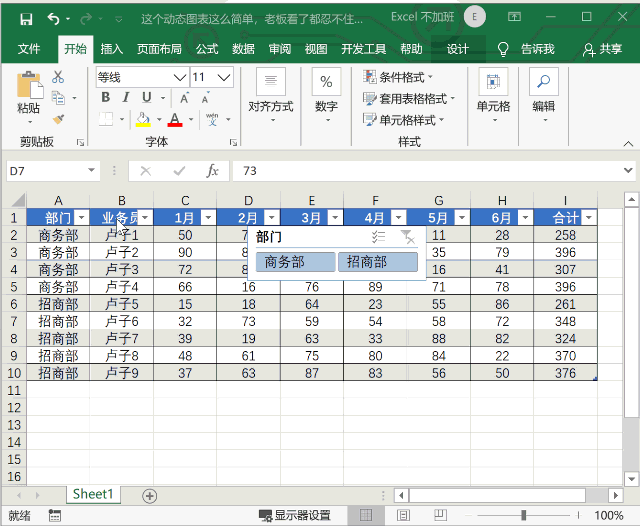The height and width of the screenshot is (526, 640).
Task: Toggle bold formatting
Action: [x=106, y=97]
